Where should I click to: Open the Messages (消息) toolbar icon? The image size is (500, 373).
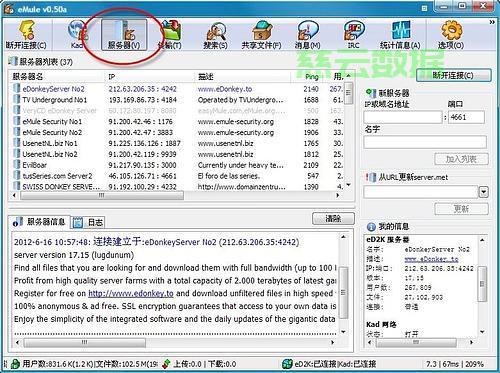pyautogui.click(x=307, y=35)
